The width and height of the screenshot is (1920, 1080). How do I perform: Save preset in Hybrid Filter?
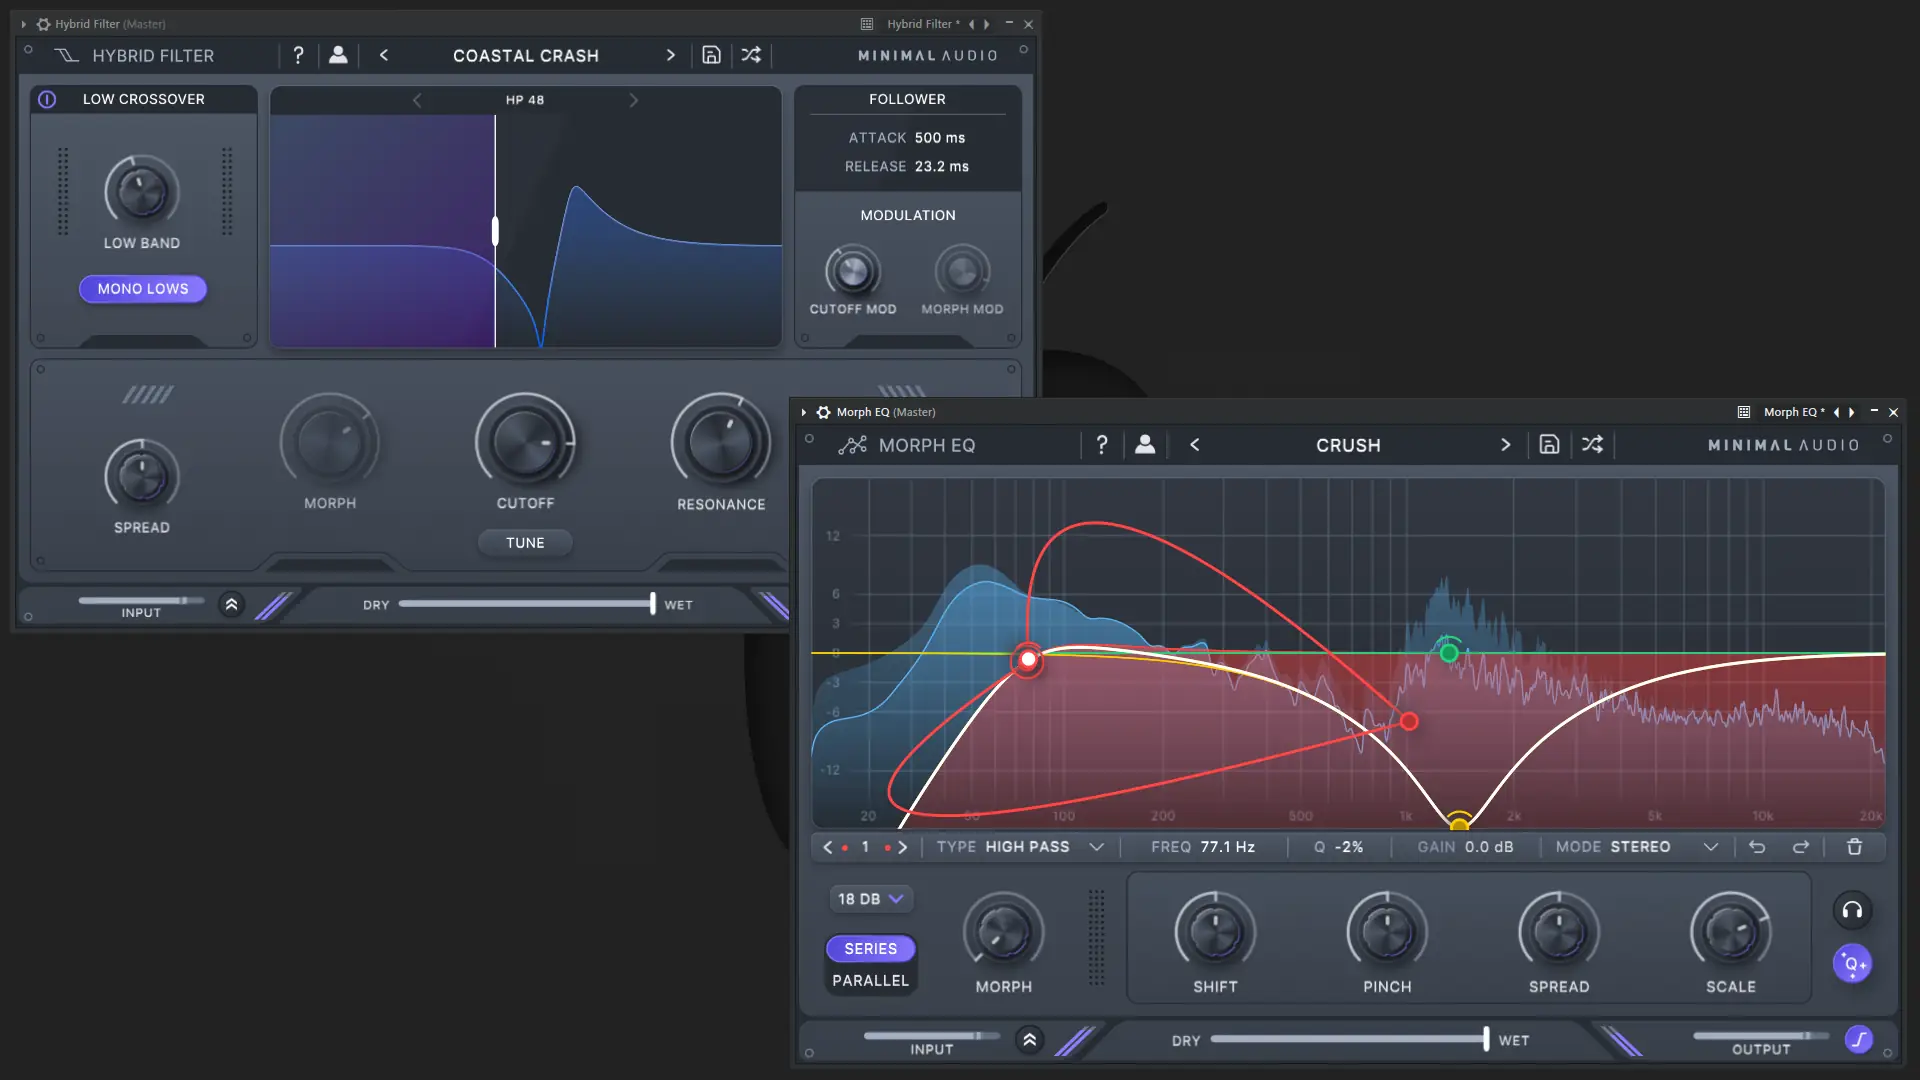(x=711, y=55)
